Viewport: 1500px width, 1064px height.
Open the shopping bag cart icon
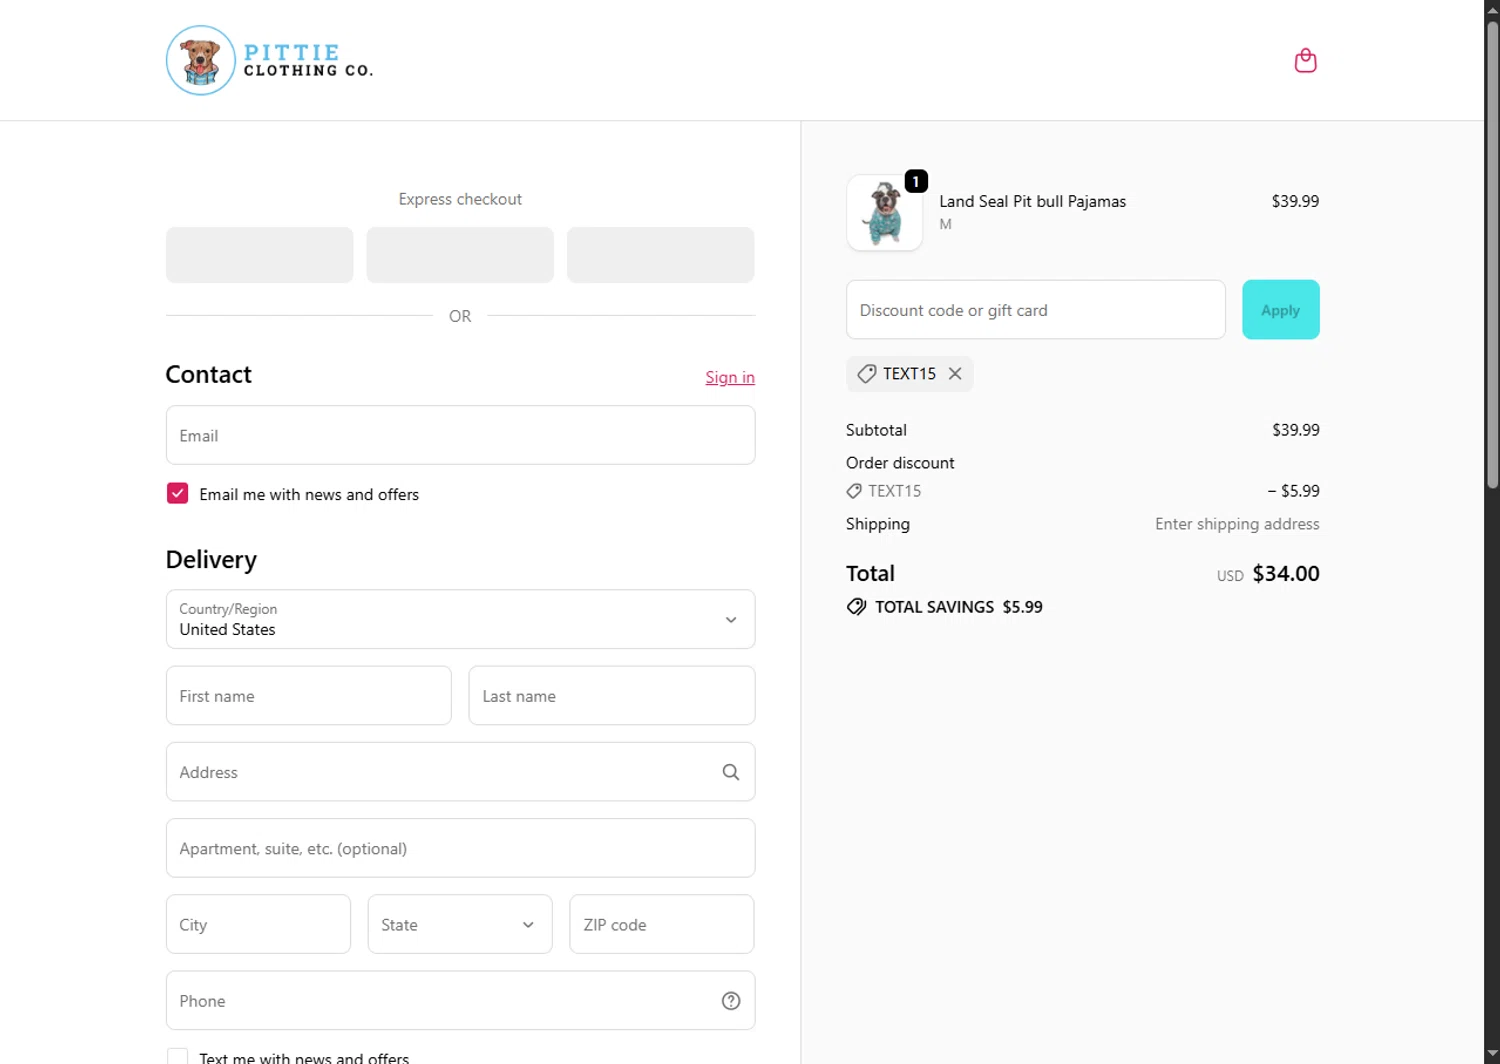point(1305,61)
